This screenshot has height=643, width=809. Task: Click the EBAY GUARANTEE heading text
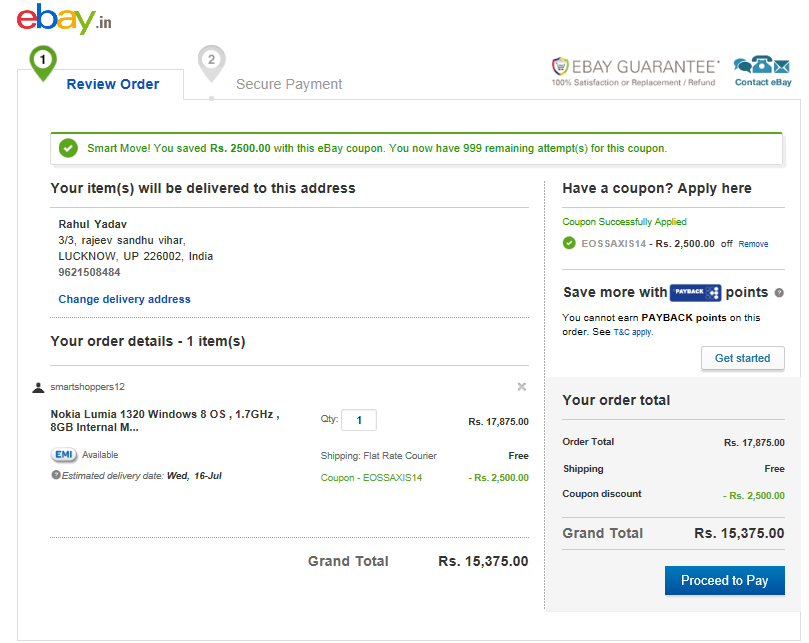coord(645,67)
